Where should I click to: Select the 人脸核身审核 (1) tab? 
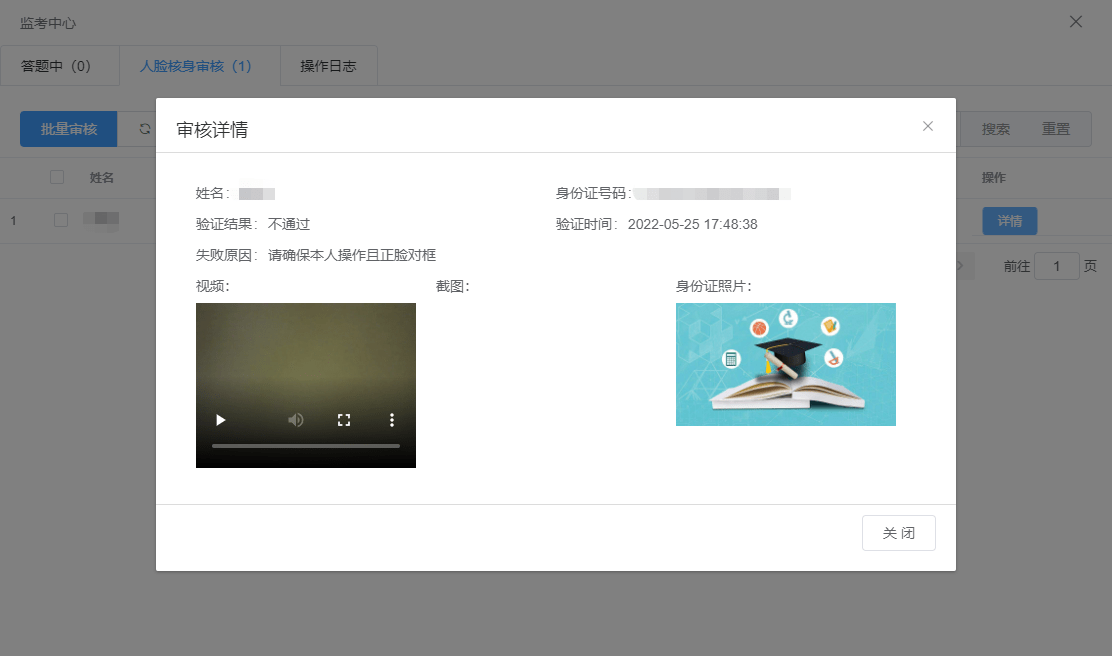(x=196, y=66)
